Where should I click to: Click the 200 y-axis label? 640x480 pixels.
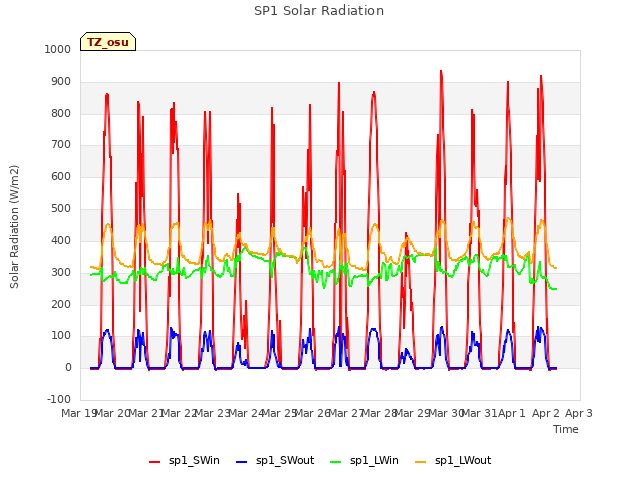click(x=61, y=304)
